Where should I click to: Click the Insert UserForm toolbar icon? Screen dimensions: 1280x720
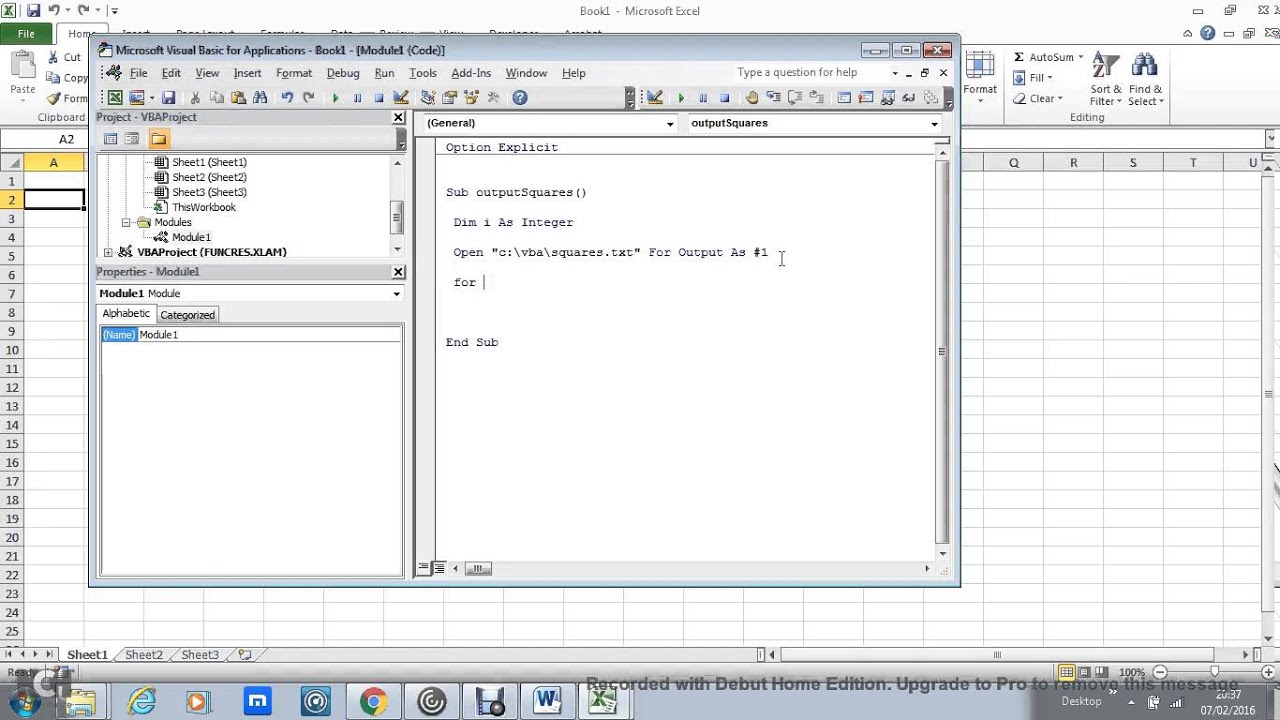point(136,98)
